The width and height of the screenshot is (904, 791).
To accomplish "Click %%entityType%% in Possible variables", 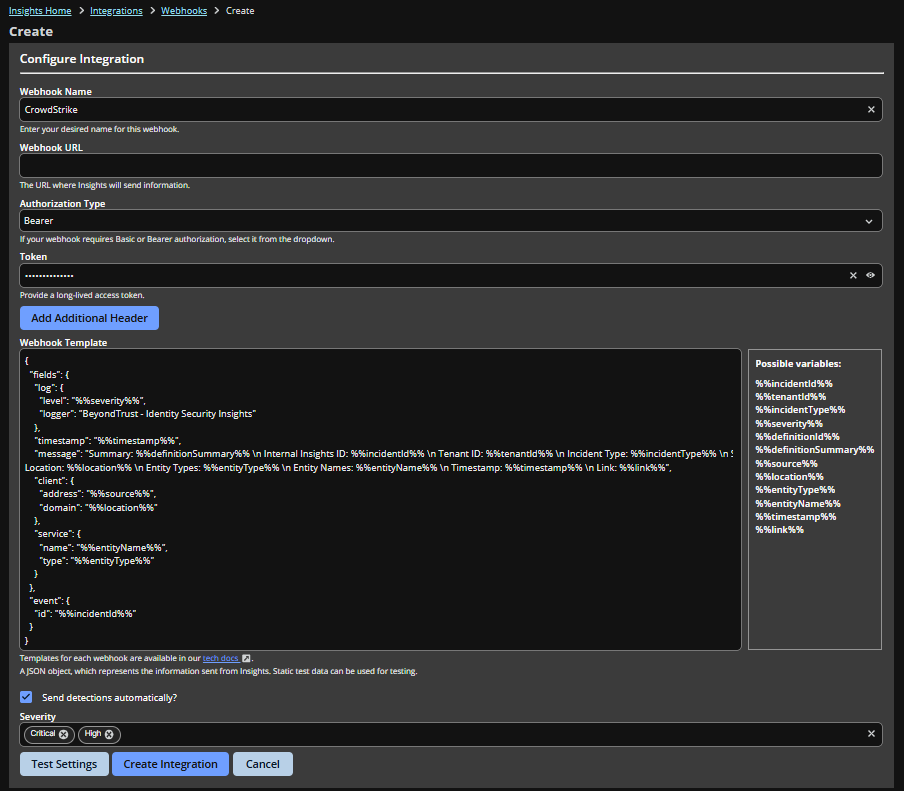I will 795,490.
